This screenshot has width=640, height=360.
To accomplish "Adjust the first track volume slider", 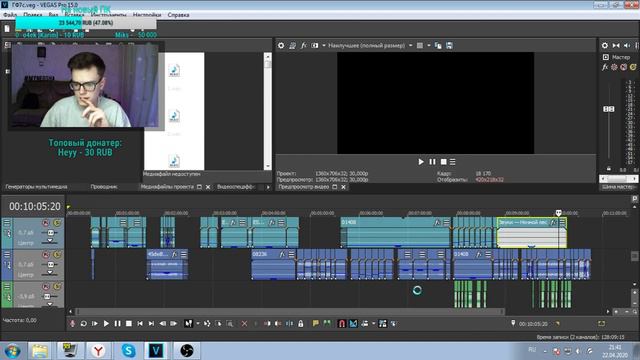I will (x=50, y=233).
